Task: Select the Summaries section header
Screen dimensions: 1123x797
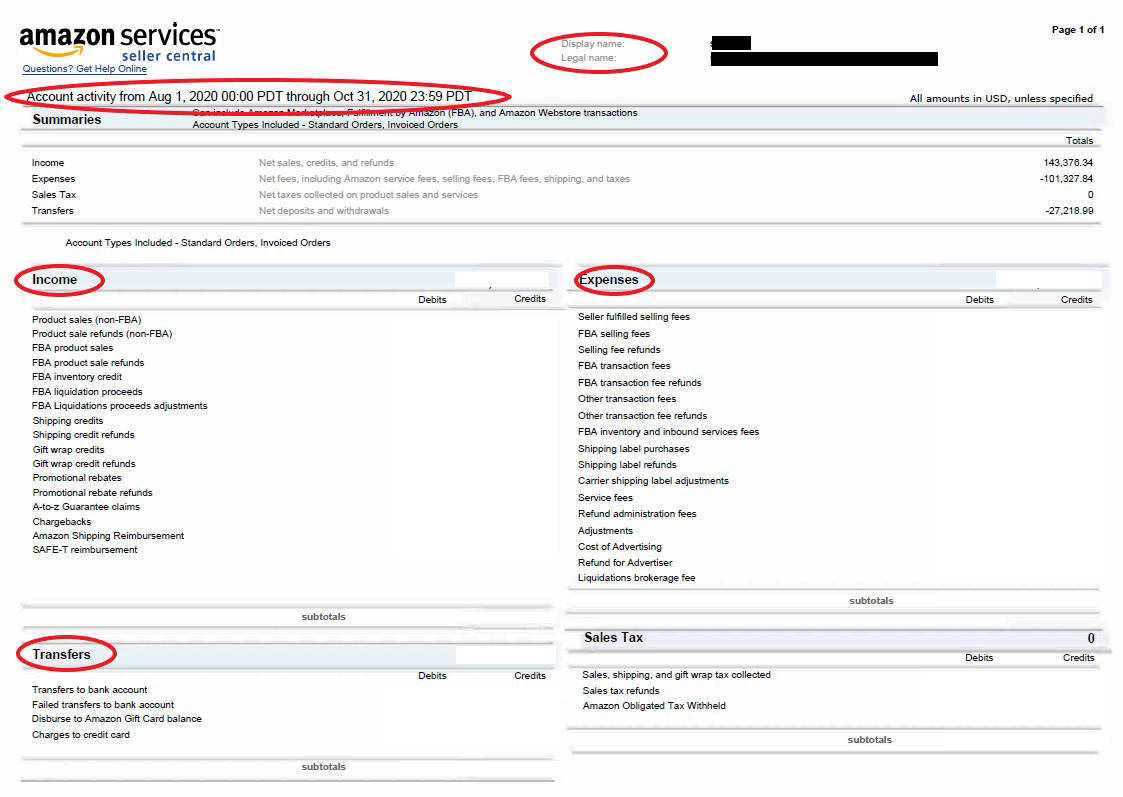Action: (67, 120)
